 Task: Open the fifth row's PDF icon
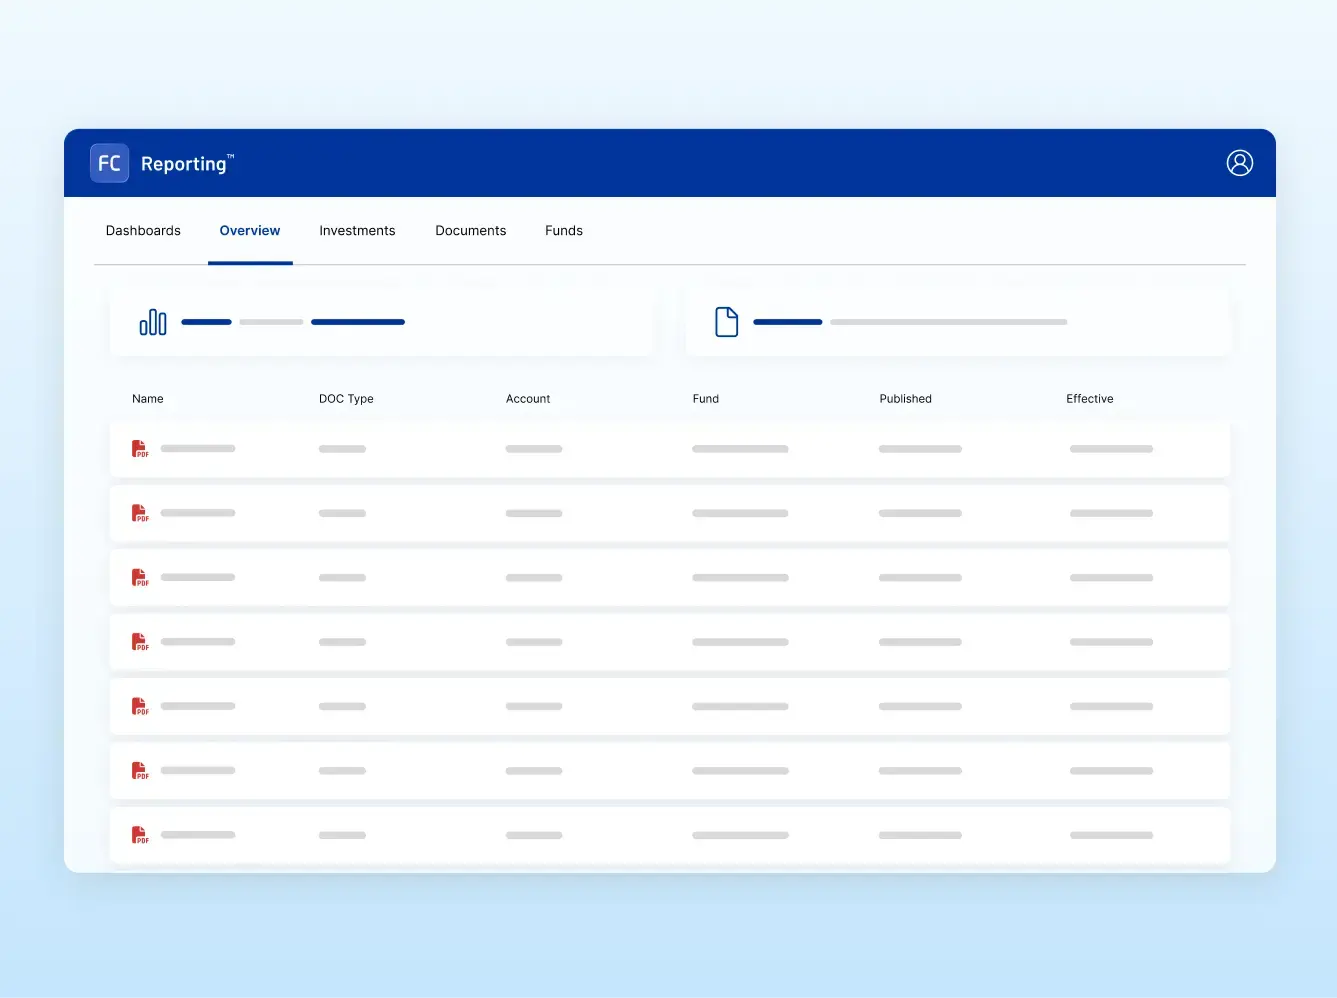coord(140,706)
